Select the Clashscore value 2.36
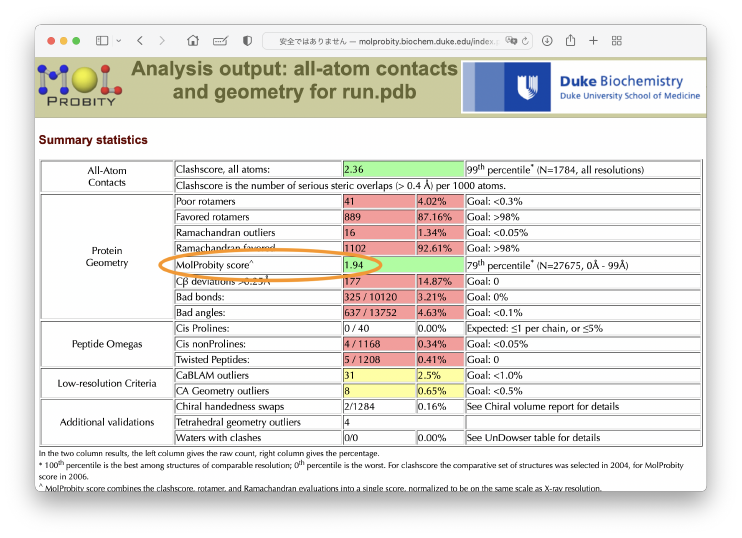The image size is (742, 538). pos(354,169)
